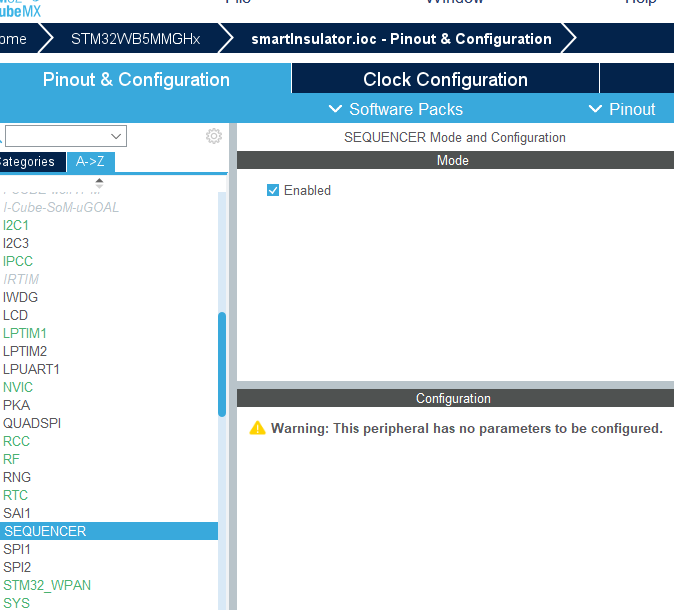Select LPTIM2 peripheral

coord(25,352)
